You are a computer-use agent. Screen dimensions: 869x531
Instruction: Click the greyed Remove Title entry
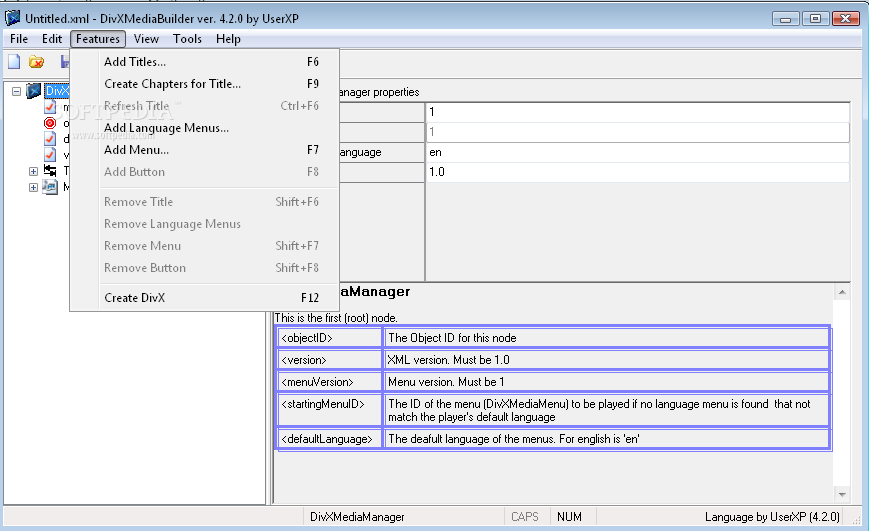pos(205,202)
